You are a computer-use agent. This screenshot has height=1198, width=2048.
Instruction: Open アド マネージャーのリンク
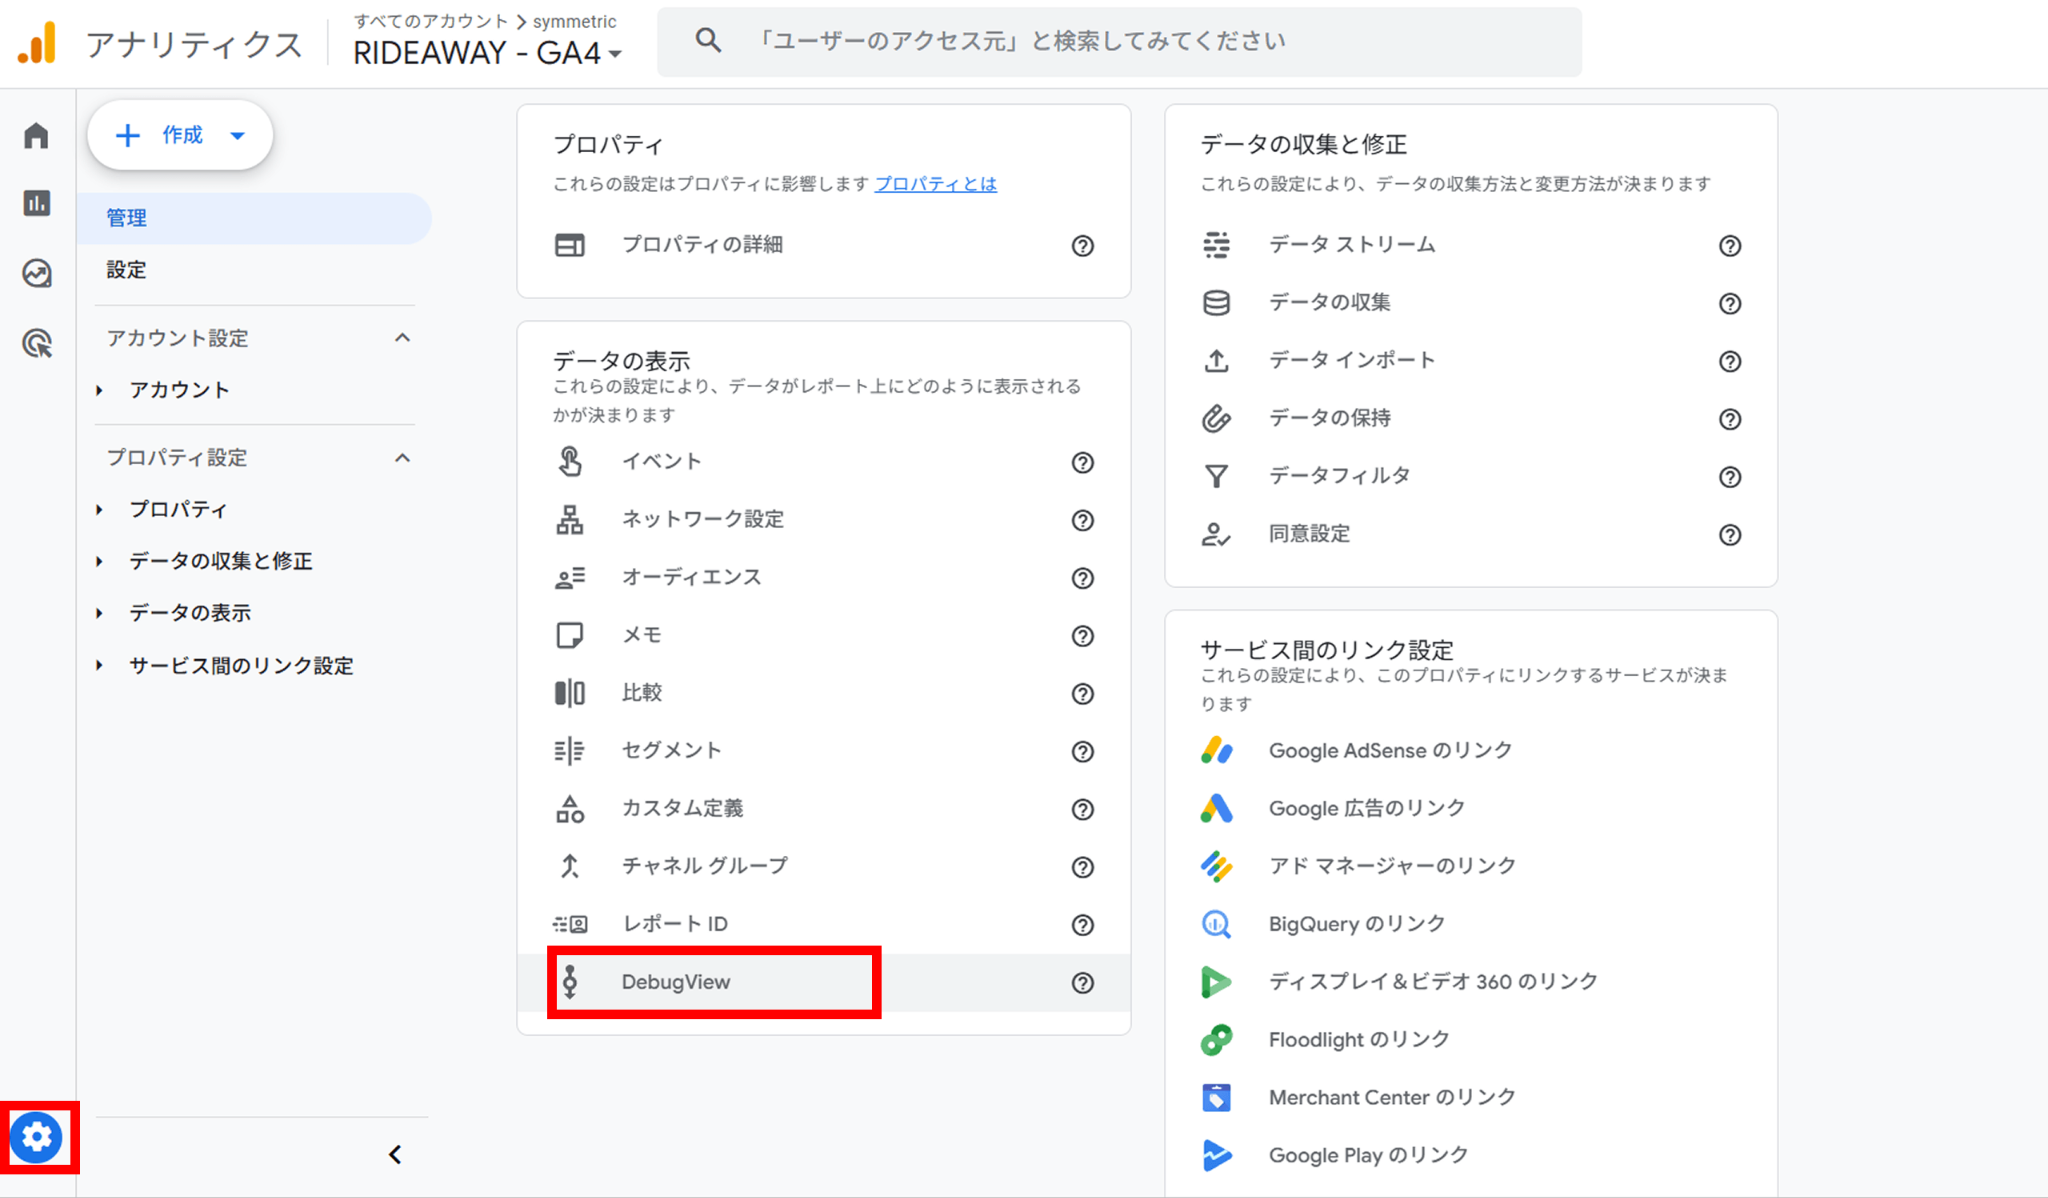click(1471, 866)
